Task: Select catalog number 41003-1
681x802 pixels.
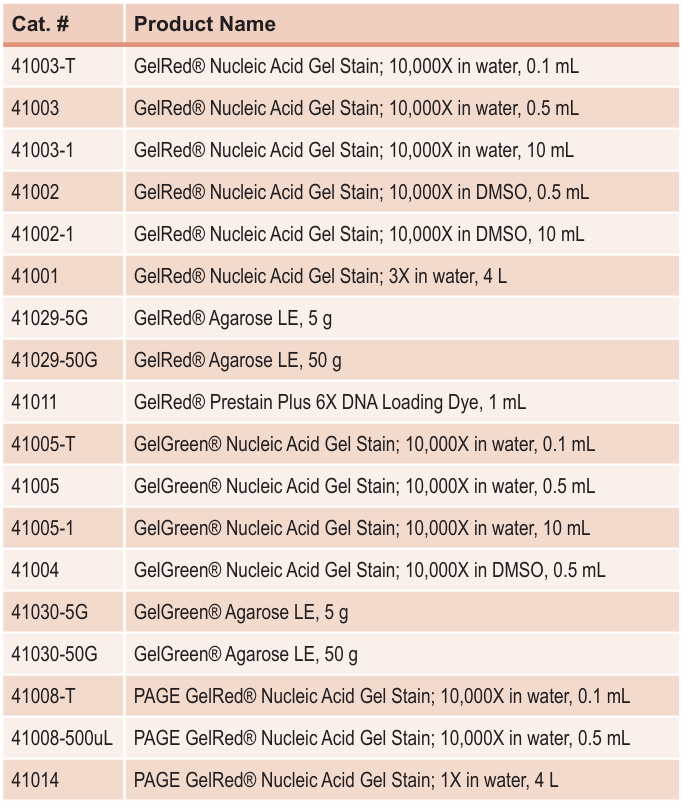Action: pos(42,150)
